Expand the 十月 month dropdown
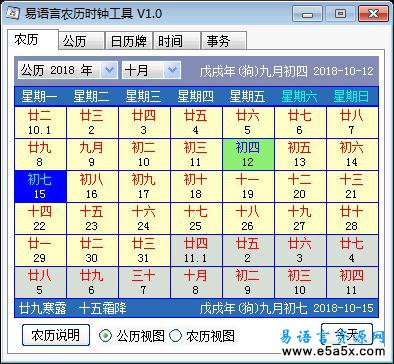This screenshot has width=394, height=364. coord(172,70)
